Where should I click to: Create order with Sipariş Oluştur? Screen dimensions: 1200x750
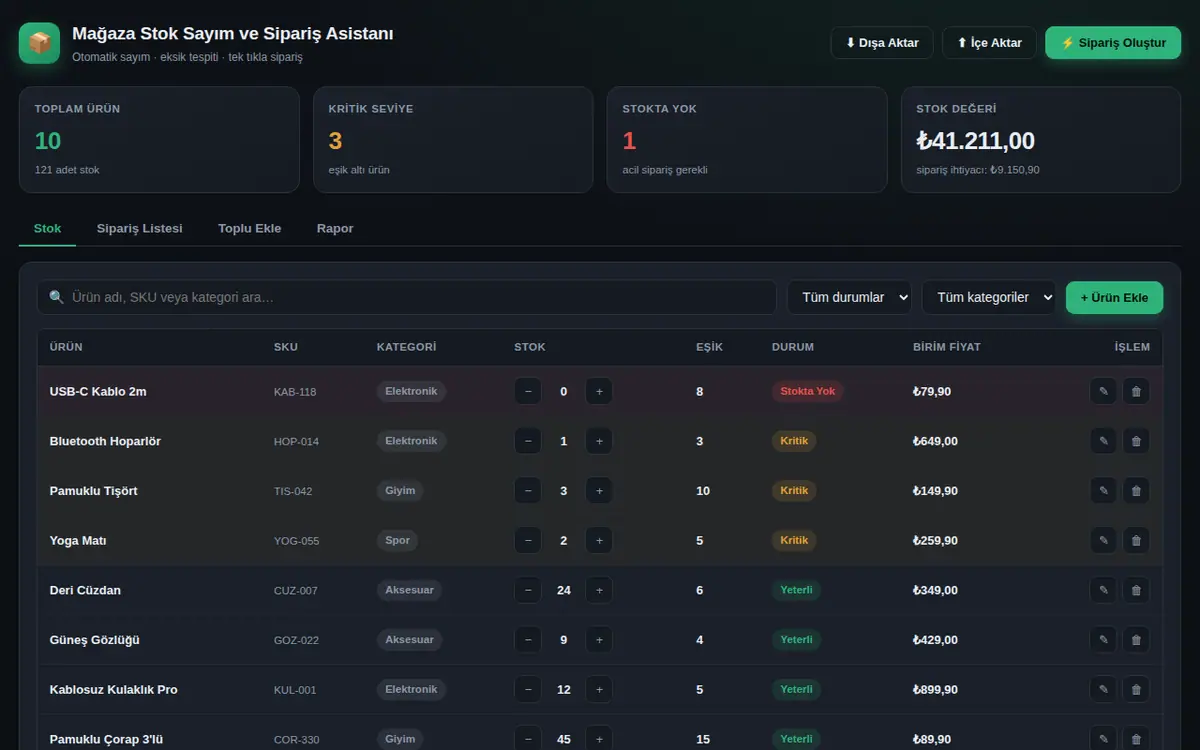(1113, 43)
